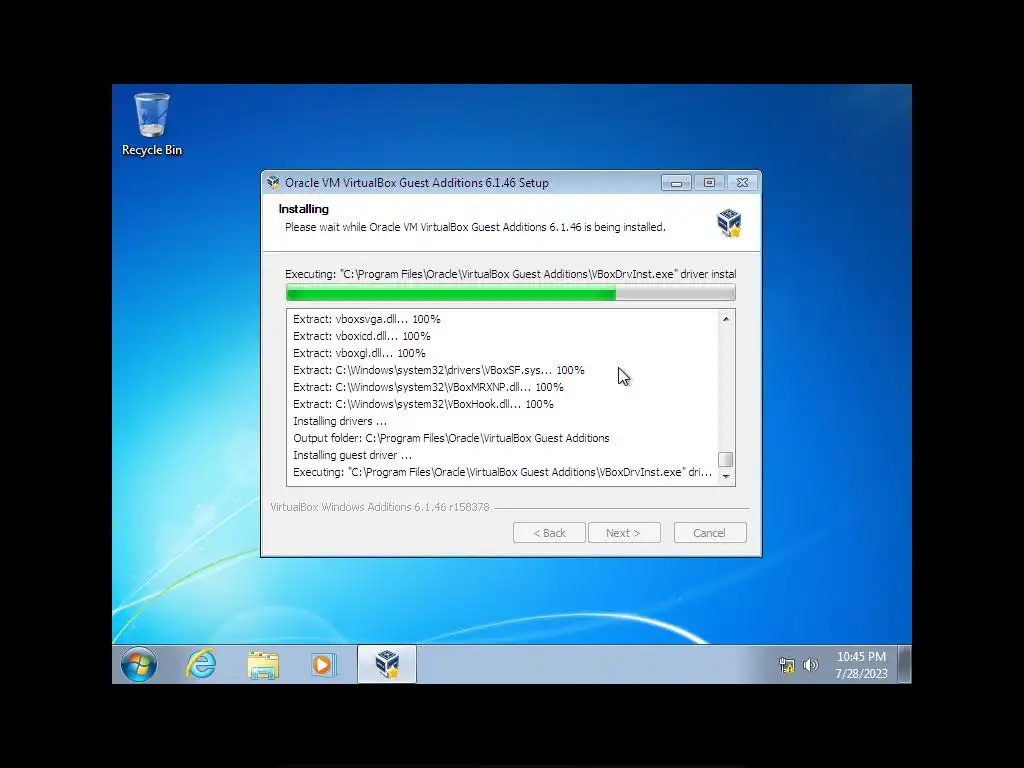Screen dimensions: 1024x768
Task: Select the VBoxSF.sys extract log line
Action: click(439, 370)
